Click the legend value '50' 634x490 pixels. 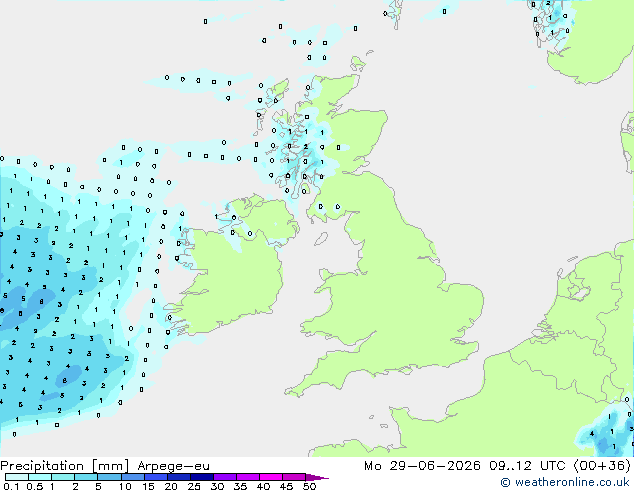(309, 486)
